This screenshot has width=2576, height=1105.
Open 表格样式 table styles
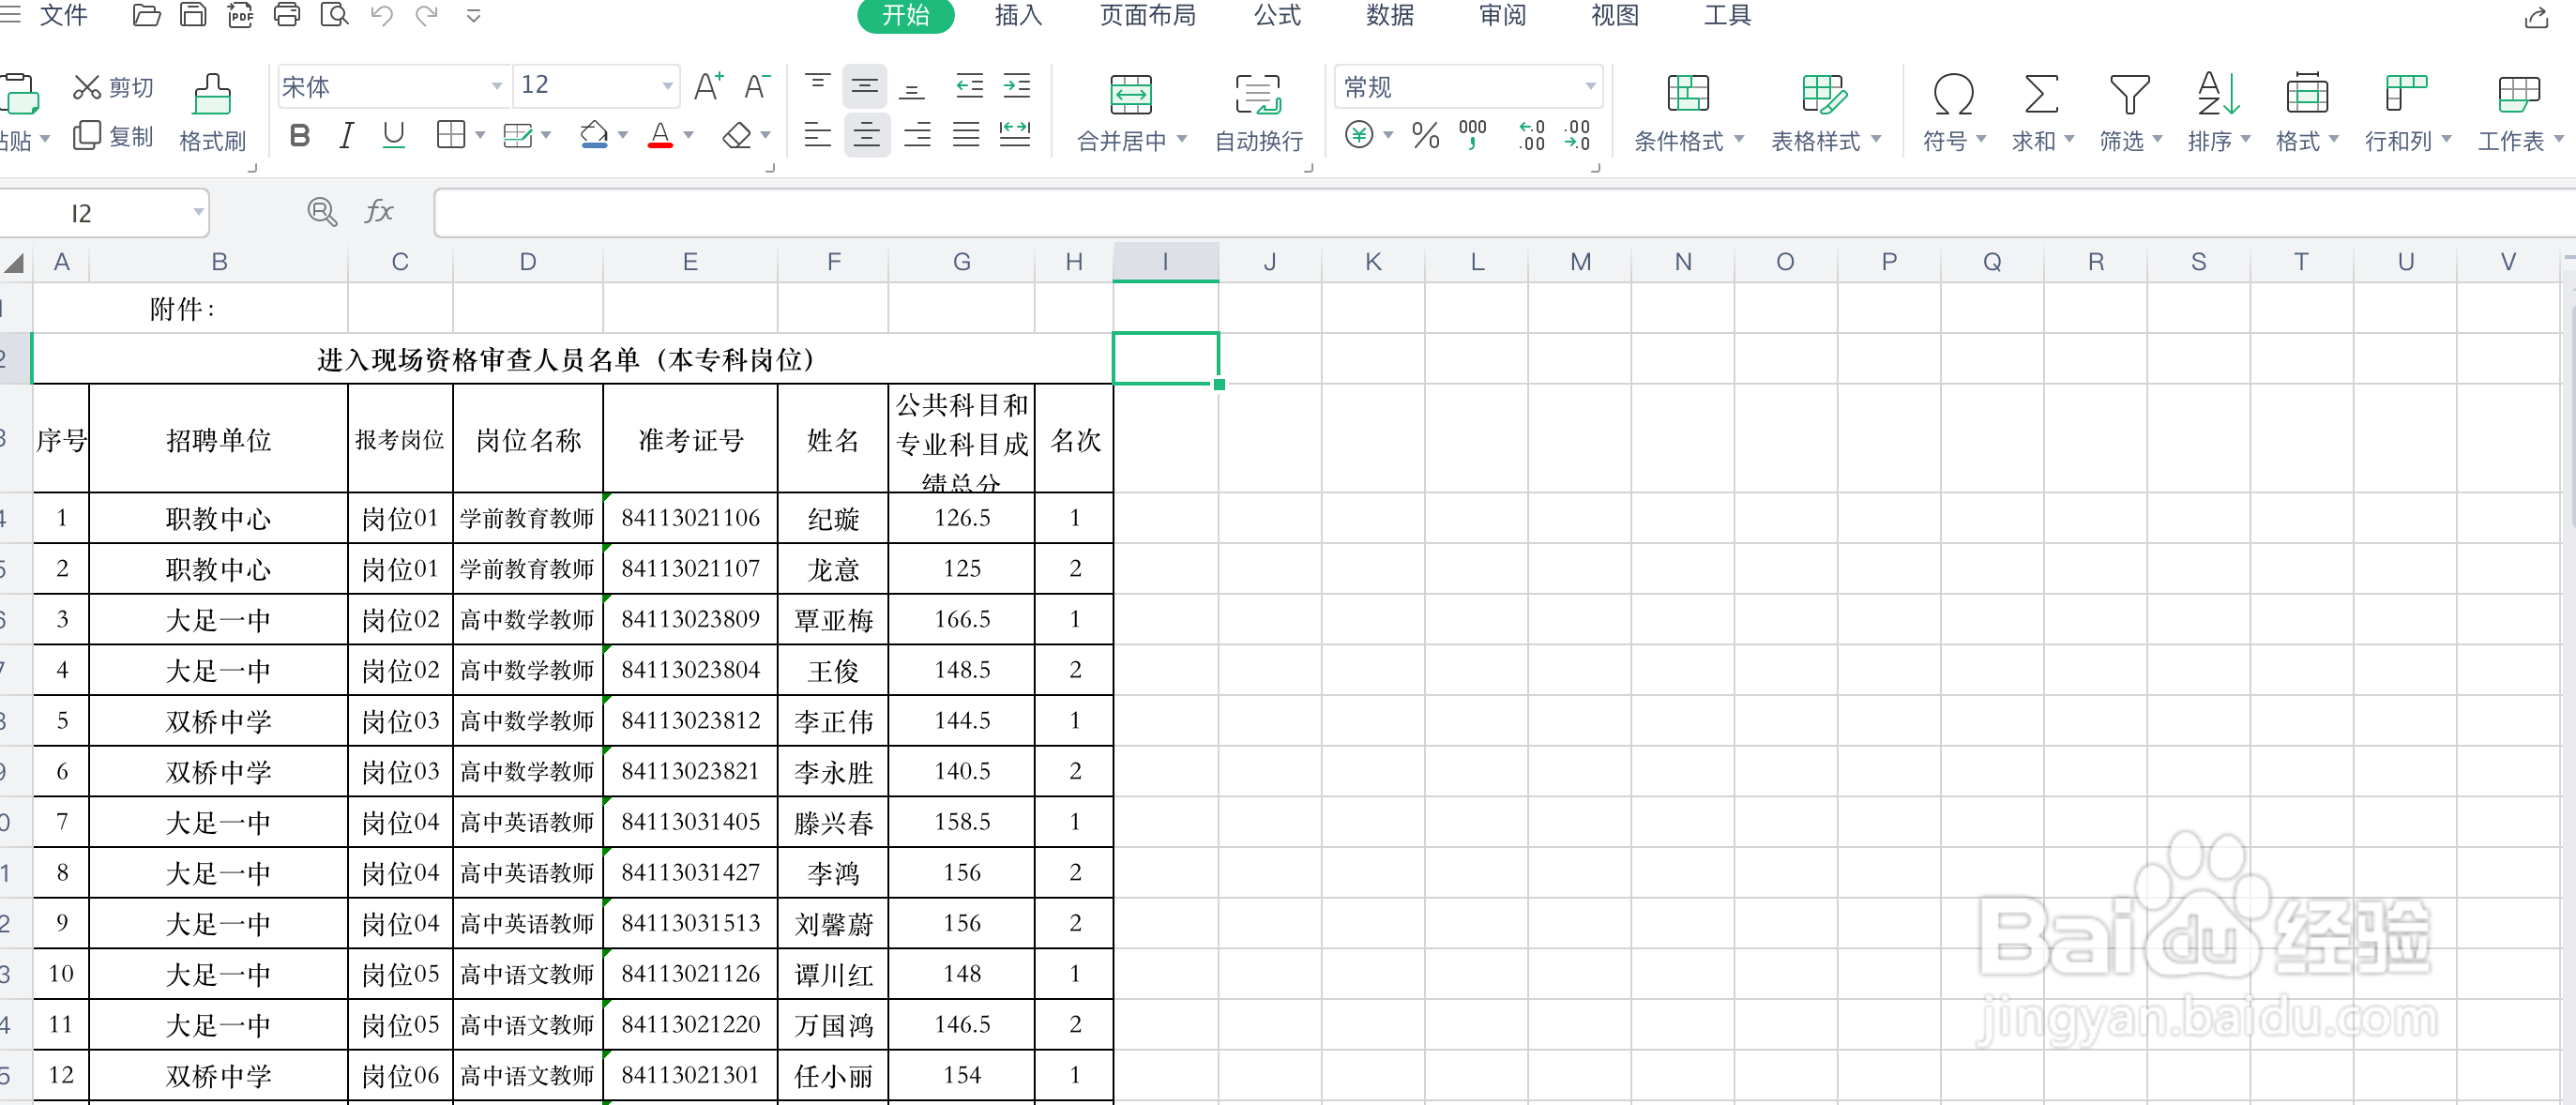tap(1825, 112)
